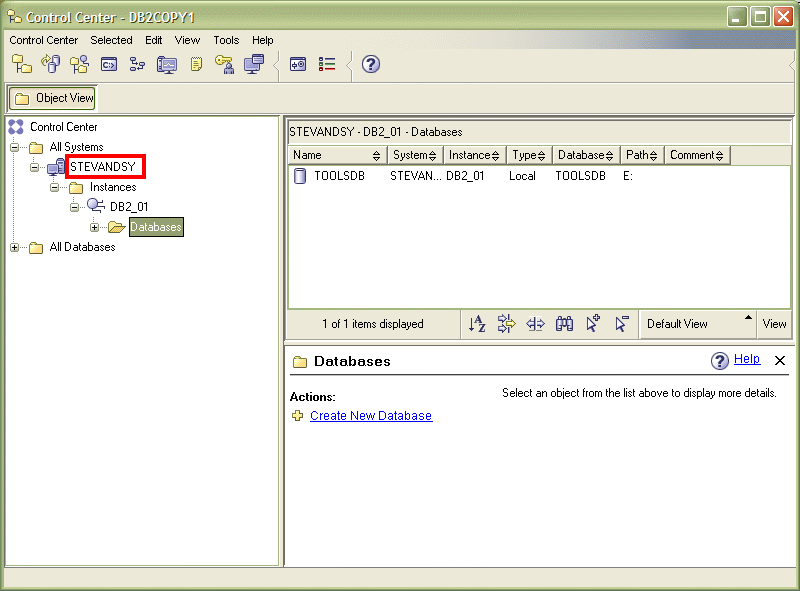This screenshot has height=591, width=800.
Task: Select the STEVANDSY system in the tree
Action: (103, 167)
